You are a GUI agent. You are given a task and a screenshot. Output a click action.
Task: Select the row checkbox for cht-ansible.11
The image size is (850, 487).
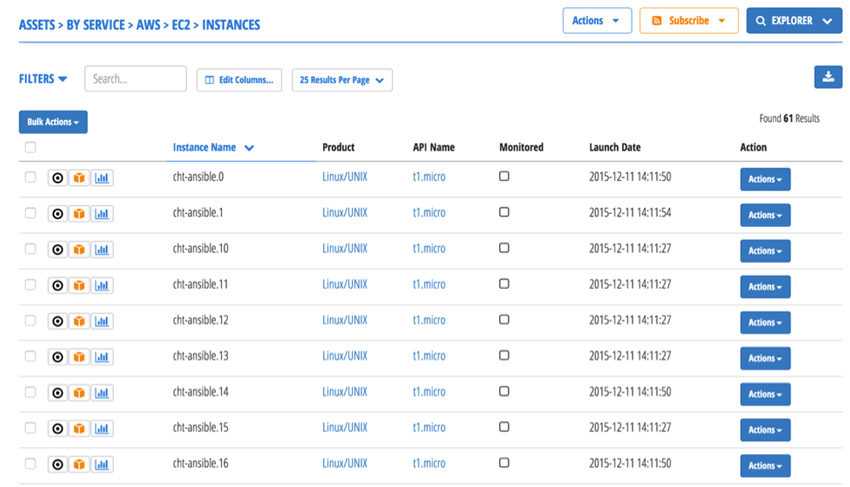(30, 285)
